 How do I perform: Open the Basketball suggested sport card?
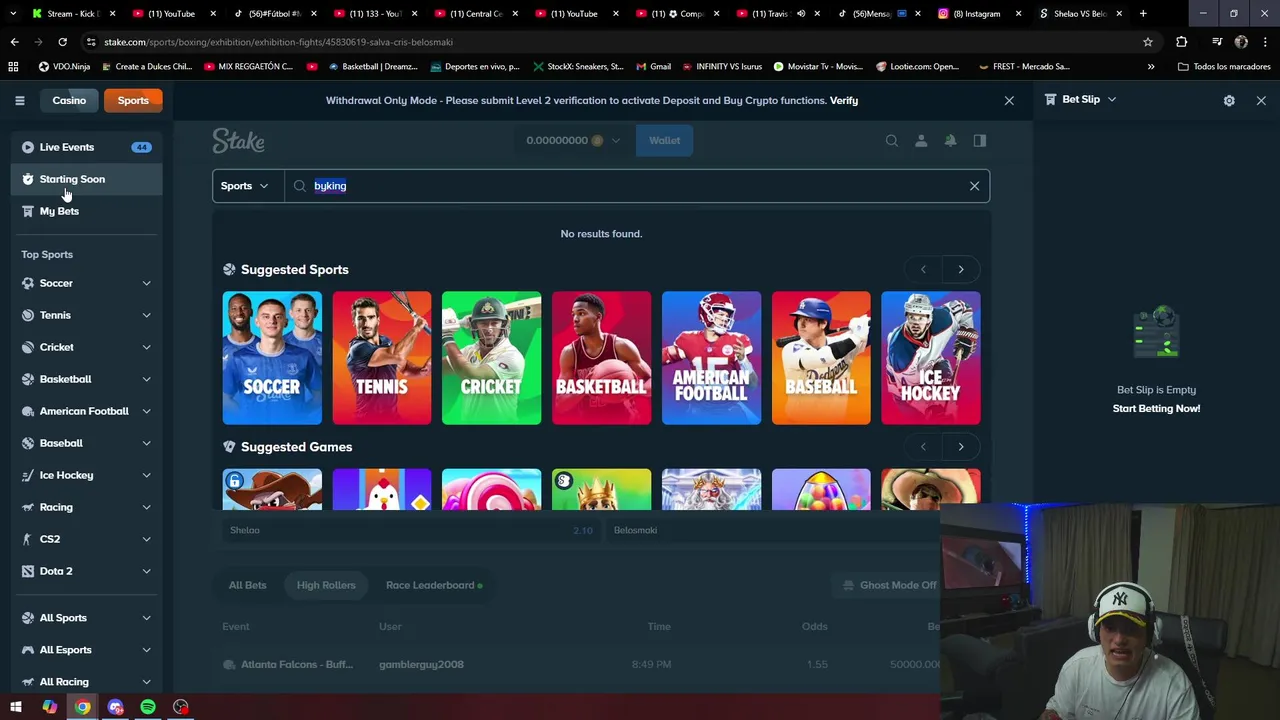pos(601,358)
